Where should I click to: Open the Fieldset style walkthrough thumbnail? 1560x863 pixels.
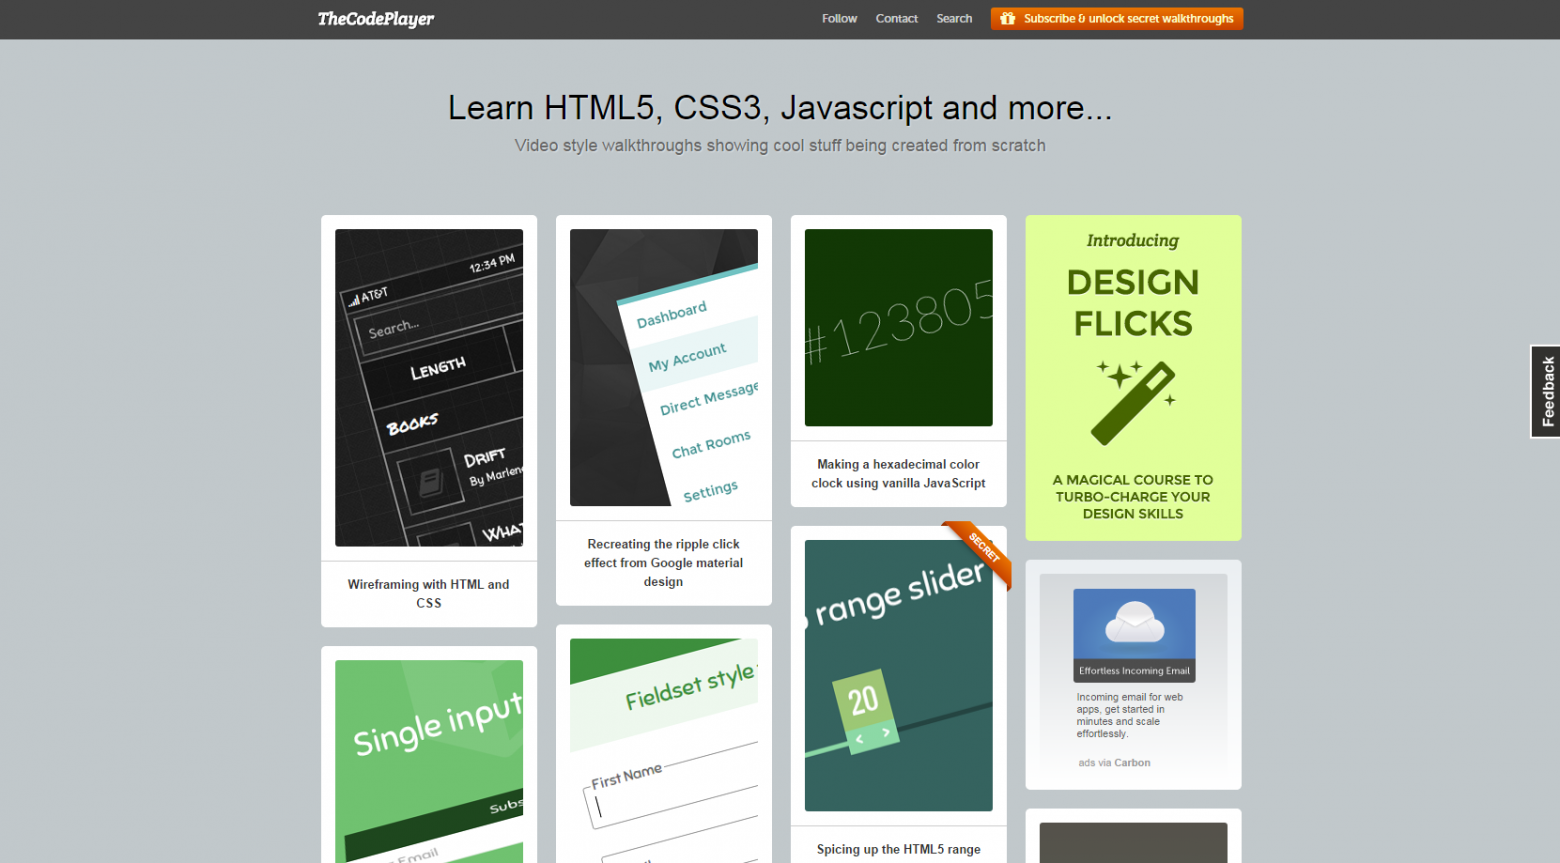[x=664, y=751]
